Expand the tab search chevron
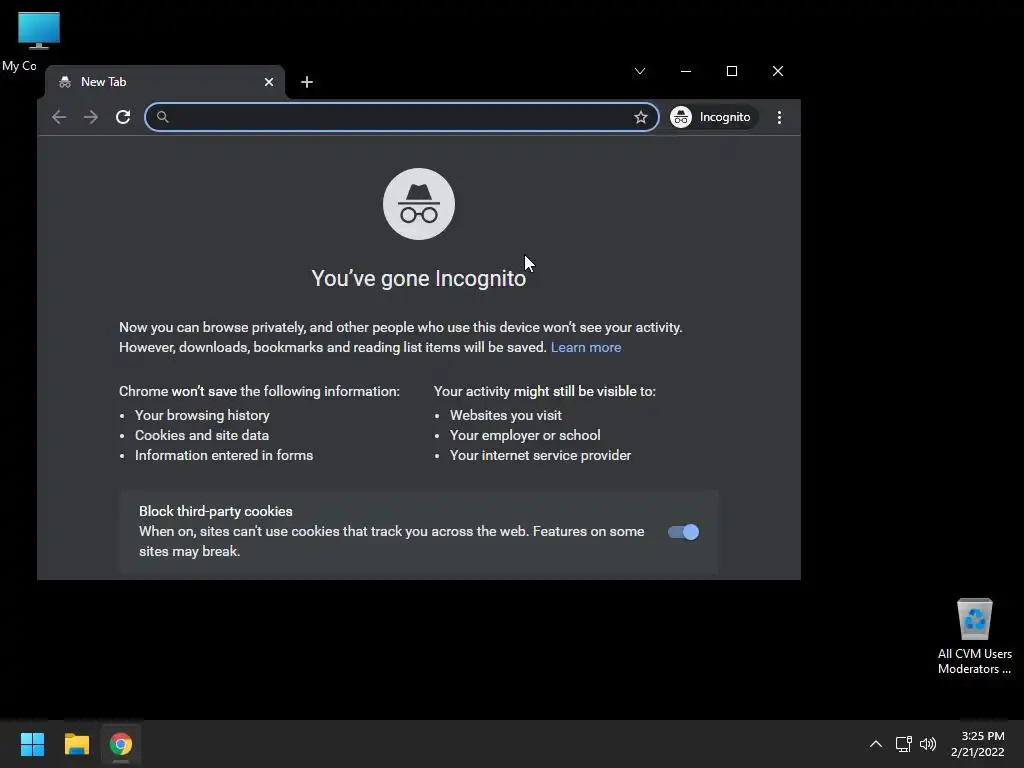The height and width of the screenshot is (768, 1024). click(x=640, y=71)
